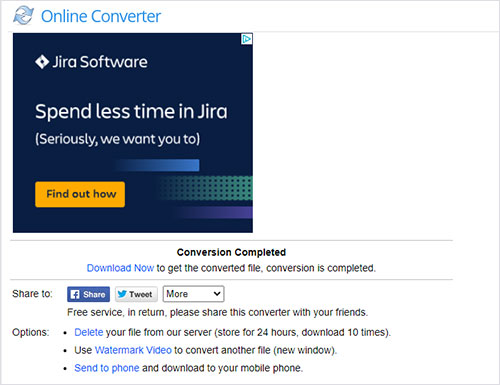Open the Online Converter title link
The width and height of the screenshot is (500, 385).
pyautogui.click(x=101, y=16)
